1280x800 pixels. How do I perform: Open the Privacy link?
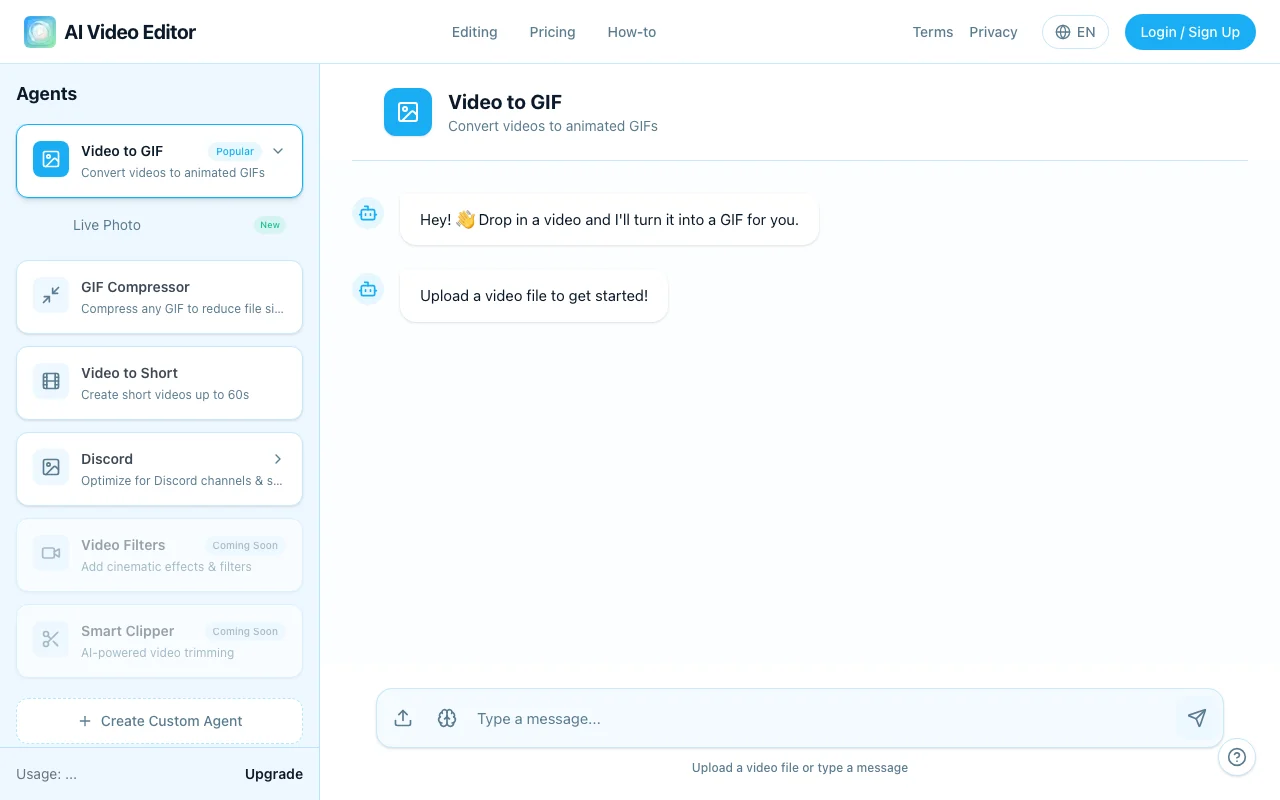point(993,32)
